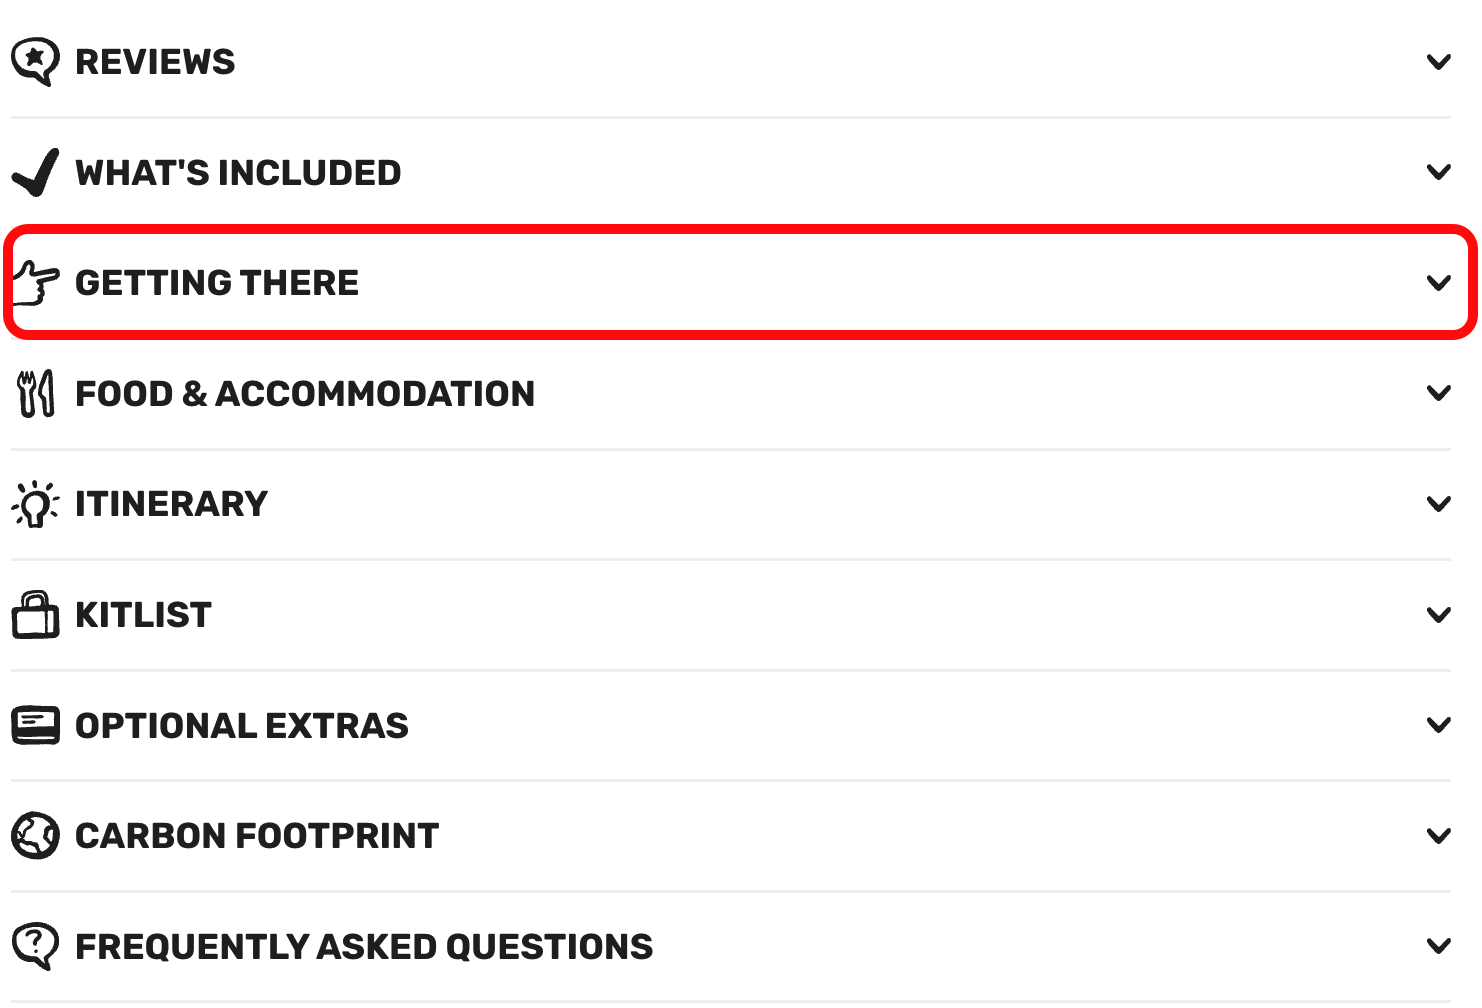Viewport: 1482px width, 1008px height.
Task: Open the Getting There chevron arrow
Action: click(1438, 283)
